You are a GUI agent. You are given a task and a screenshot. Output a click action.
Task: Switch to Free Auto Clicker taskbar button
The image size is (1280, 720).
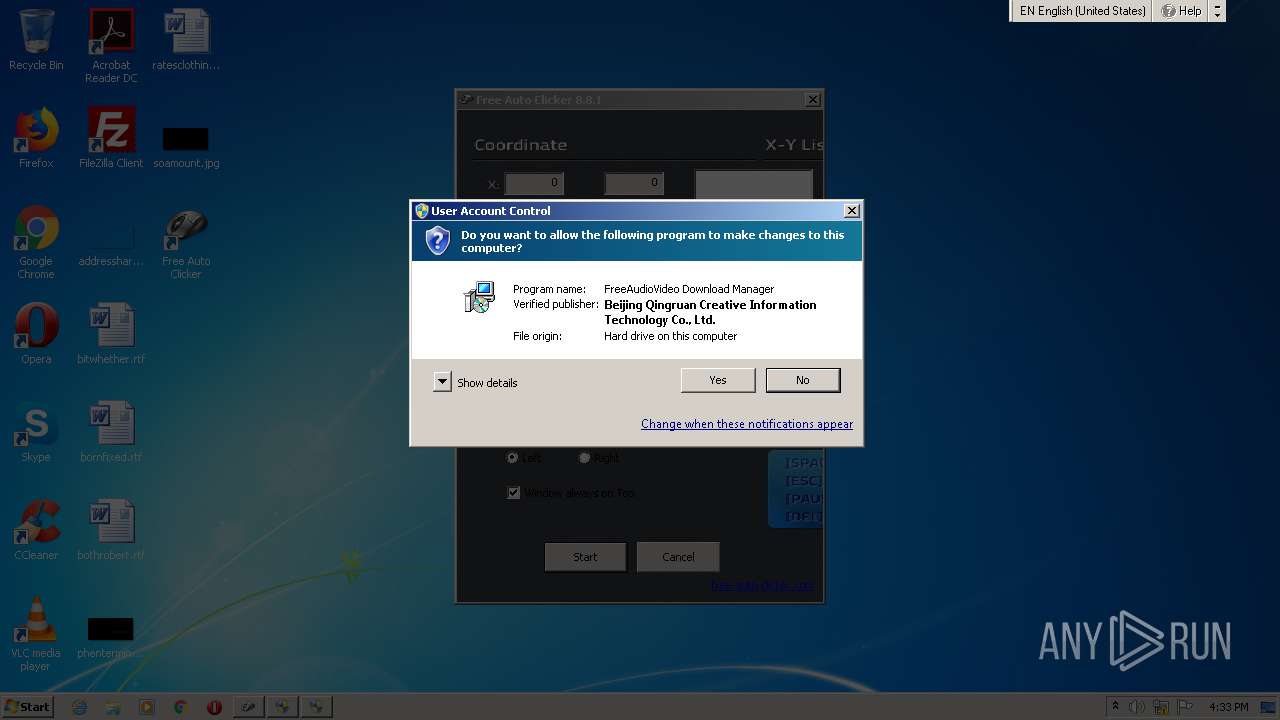[x=248, y=707]
